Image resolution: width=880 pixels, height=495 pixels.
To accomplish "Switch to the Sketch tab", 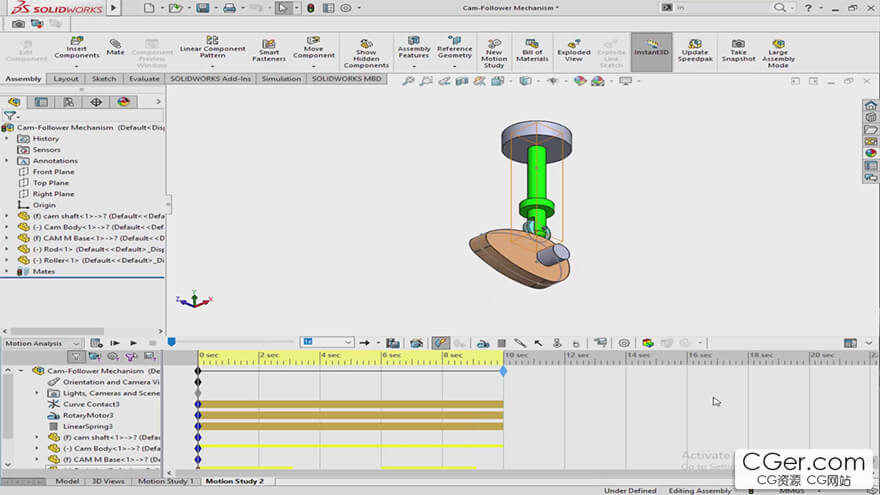I will click(x=104, y=79).
